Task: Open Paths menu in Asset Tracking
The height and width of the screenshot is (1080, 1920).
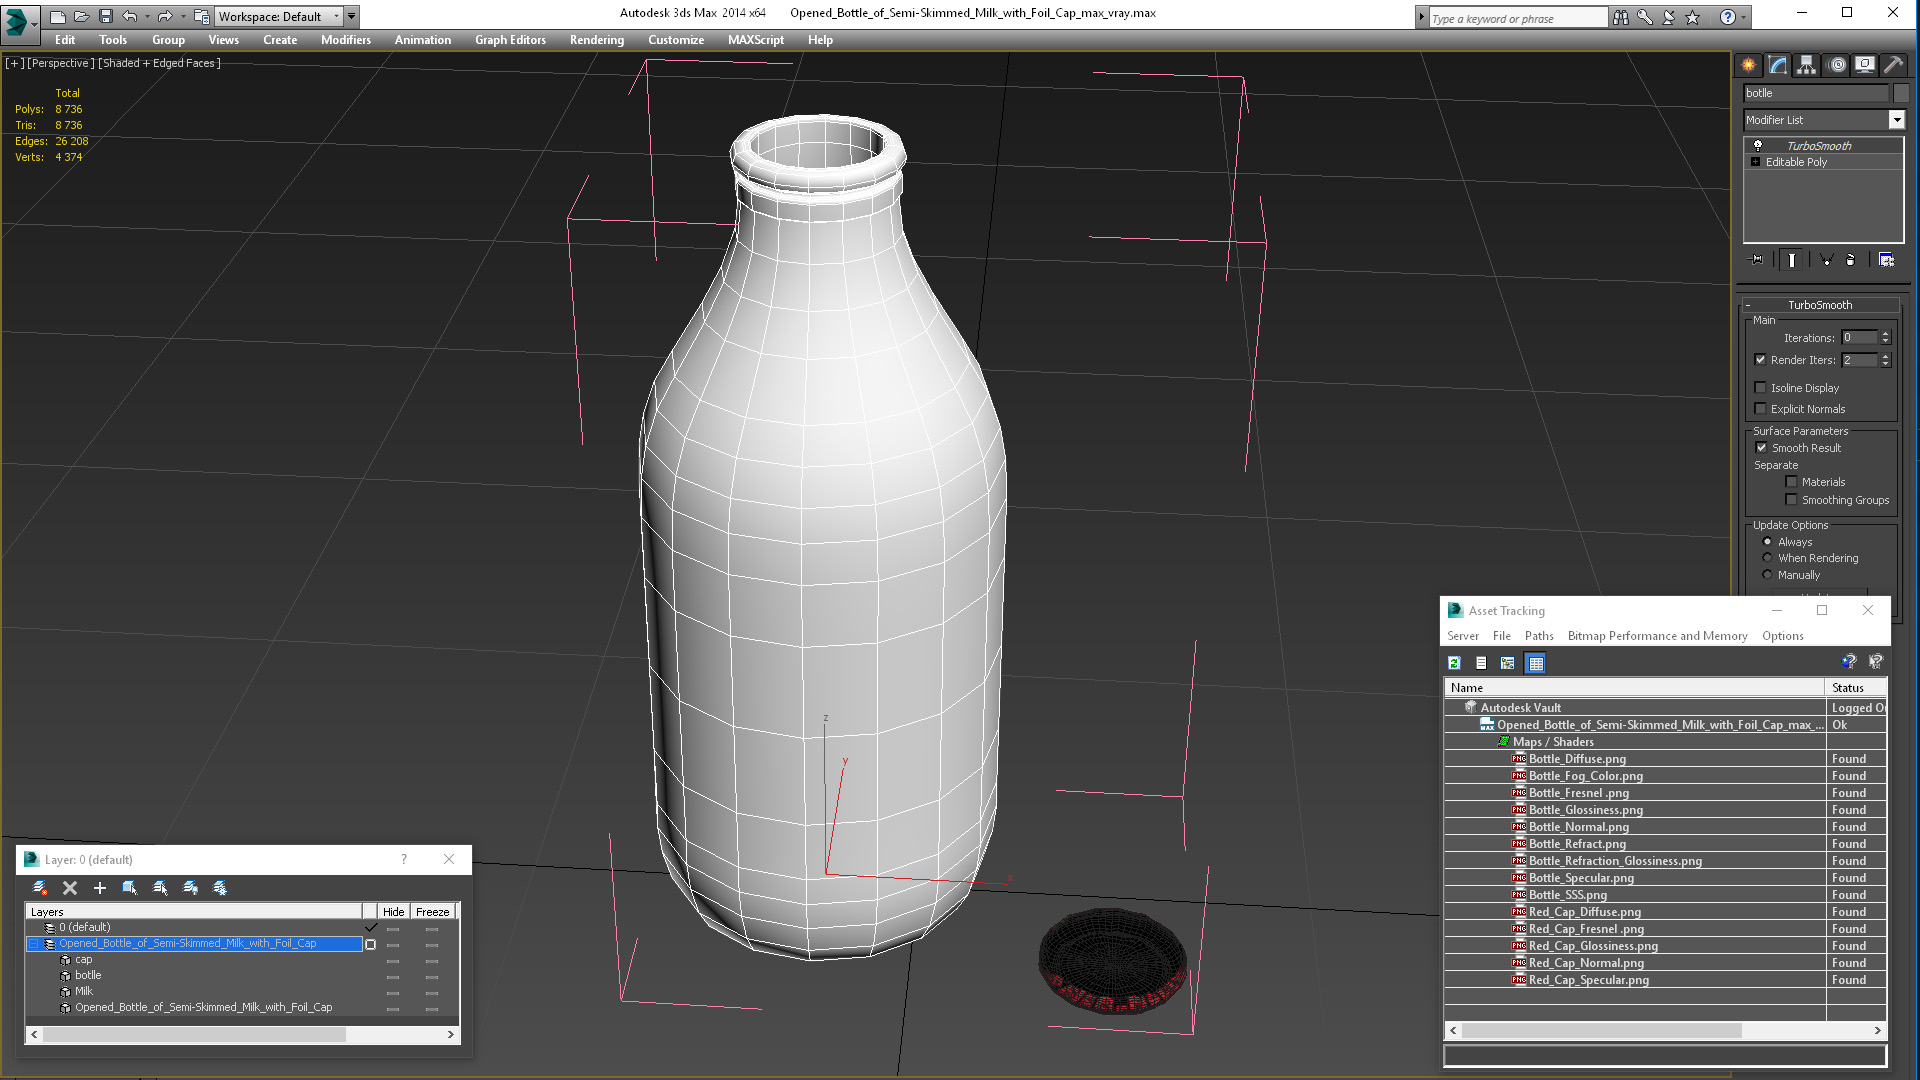Action: [1538, 636]
